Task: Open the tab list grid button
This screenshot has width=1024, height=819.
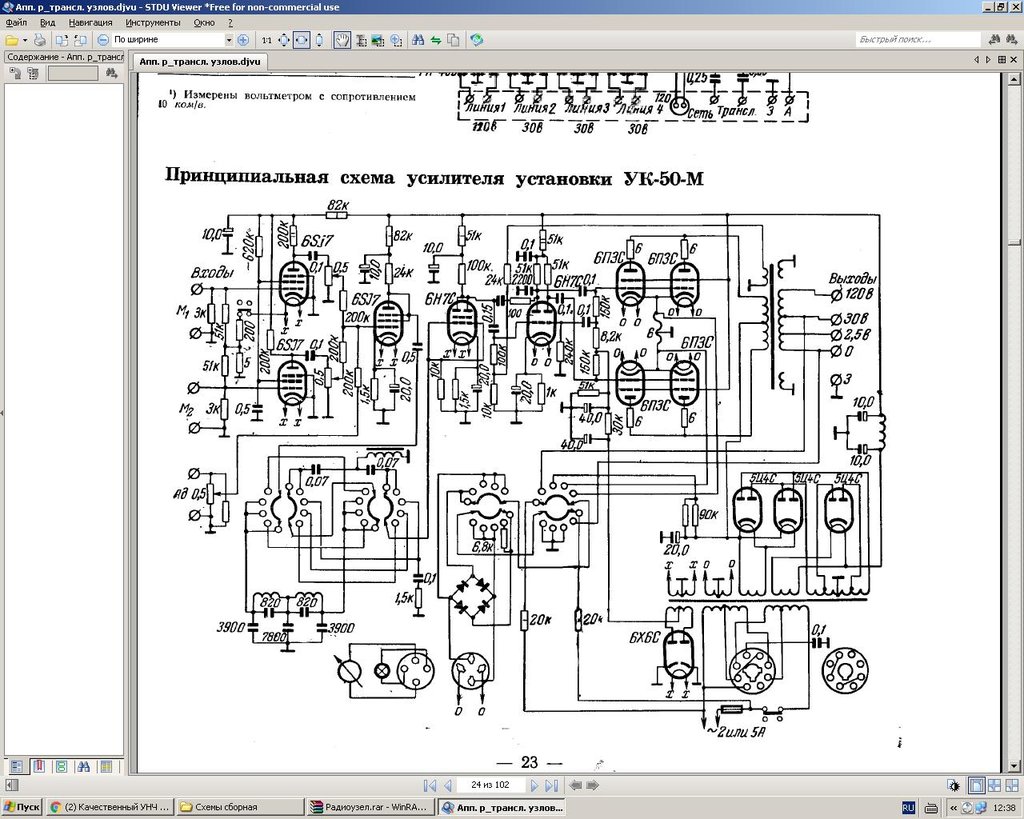Action: [x=1001, y=60]
